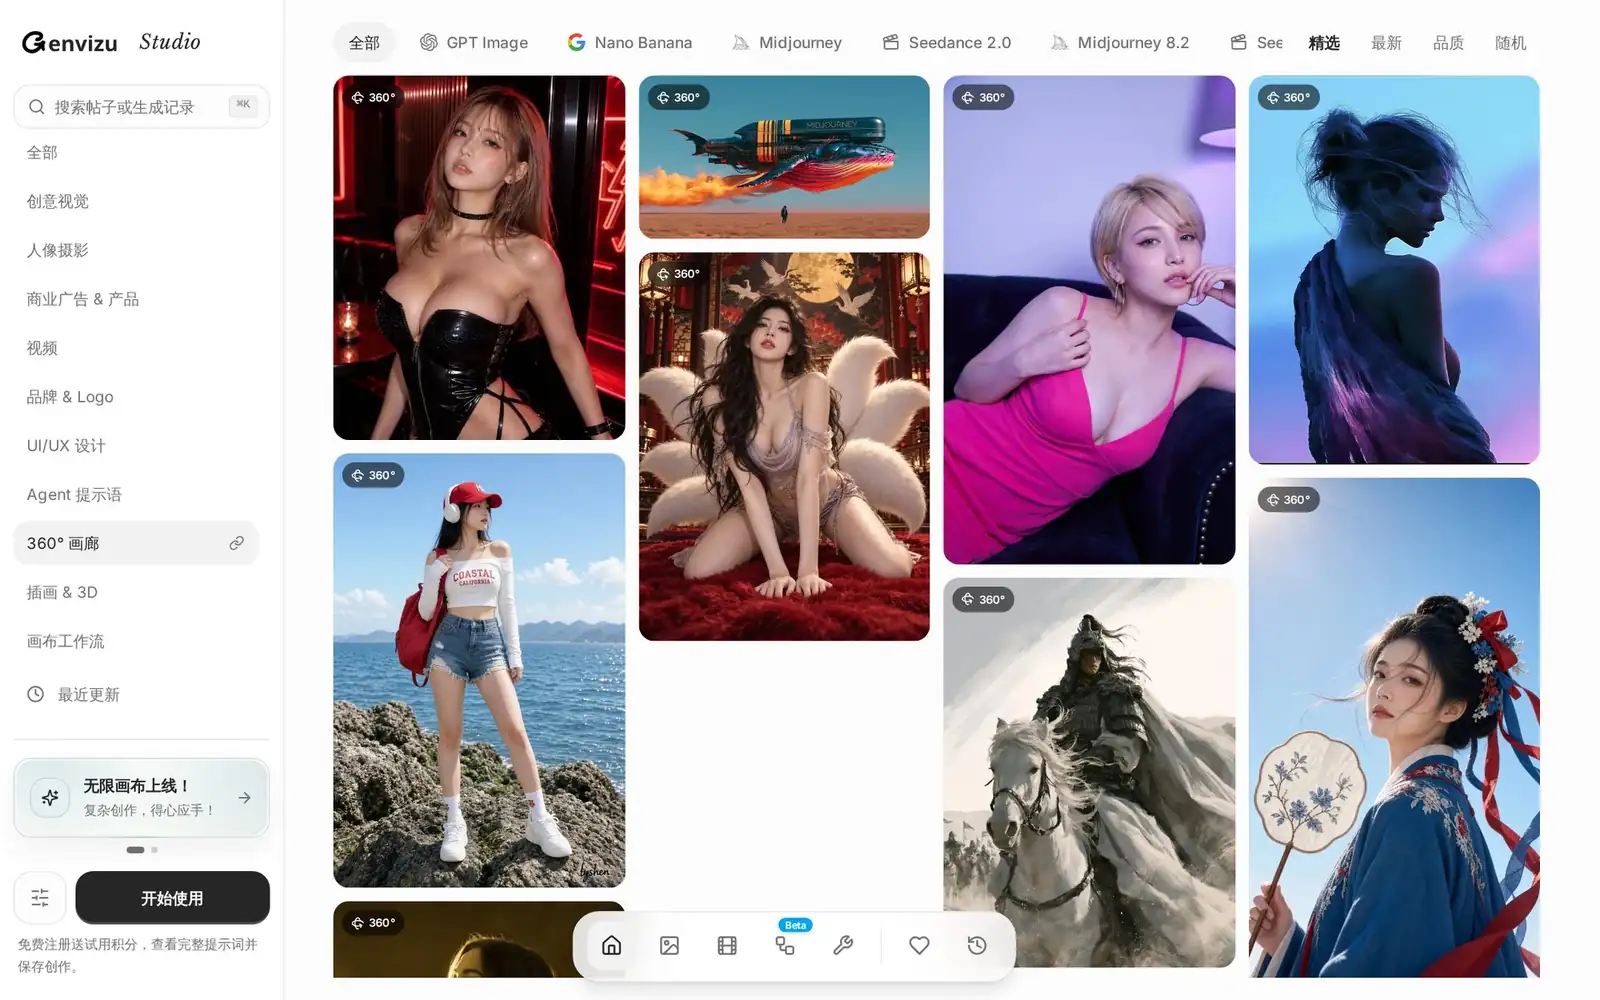The height and width of the screenshot is (1000, 1600).
Task: Switch sorting to 最新
Action: coord(1386,42)
